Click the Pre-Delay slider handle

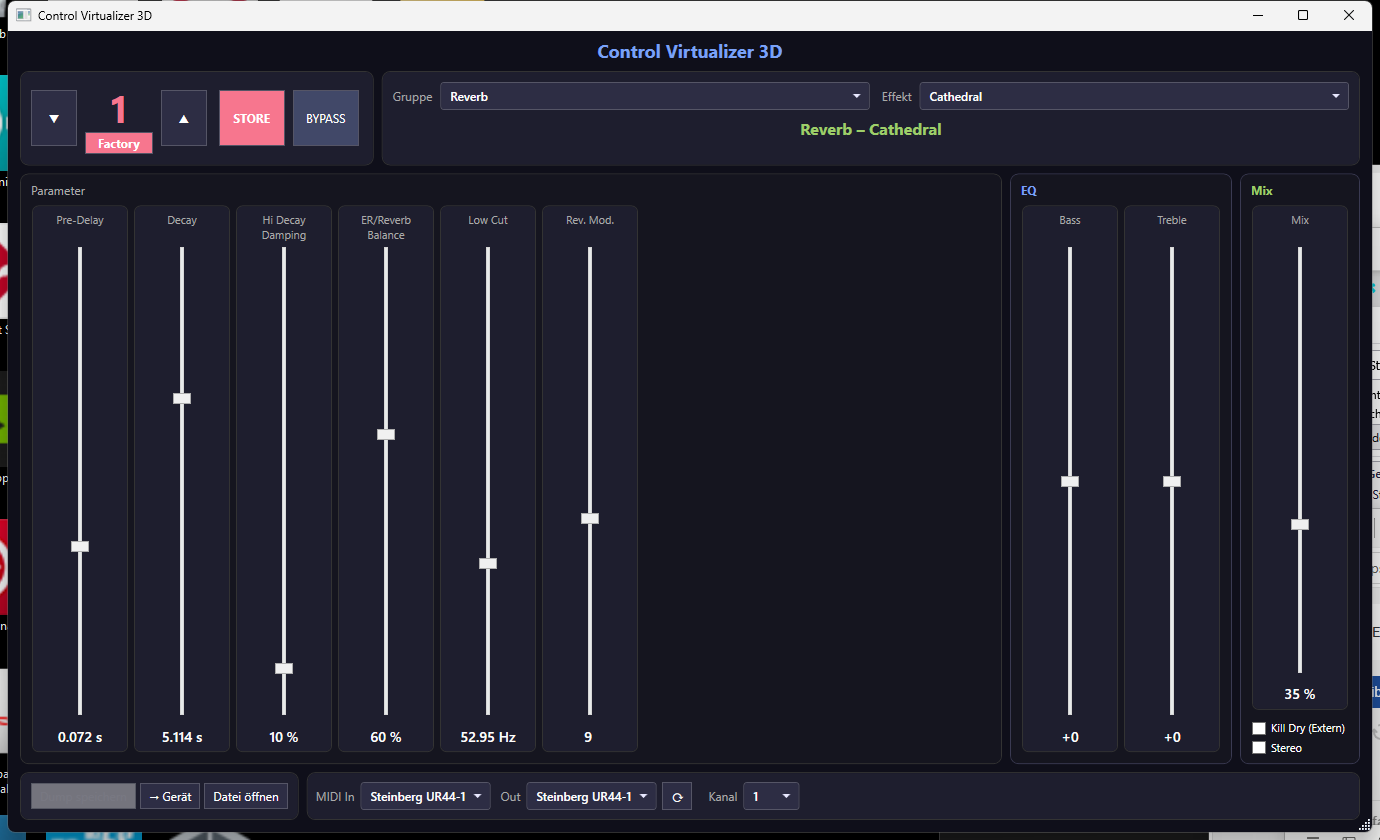tap(80, 546)
